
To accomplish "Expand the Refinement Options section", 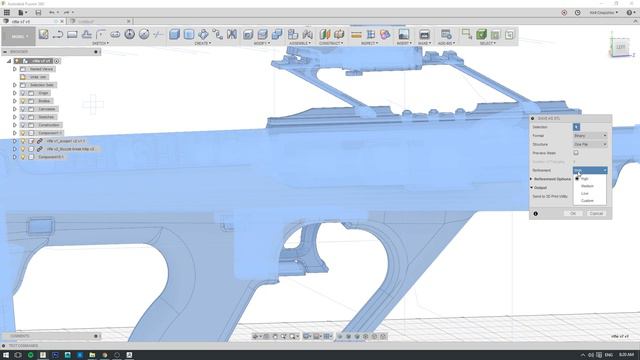I will (x=531, y=179).
